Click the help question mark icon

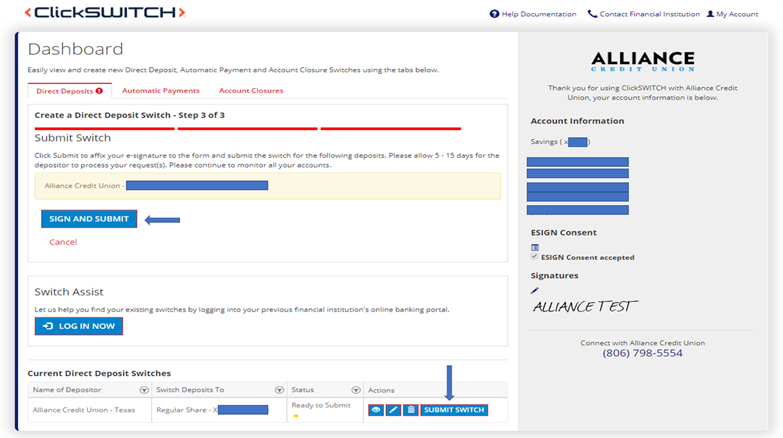[x=494, y=14]
